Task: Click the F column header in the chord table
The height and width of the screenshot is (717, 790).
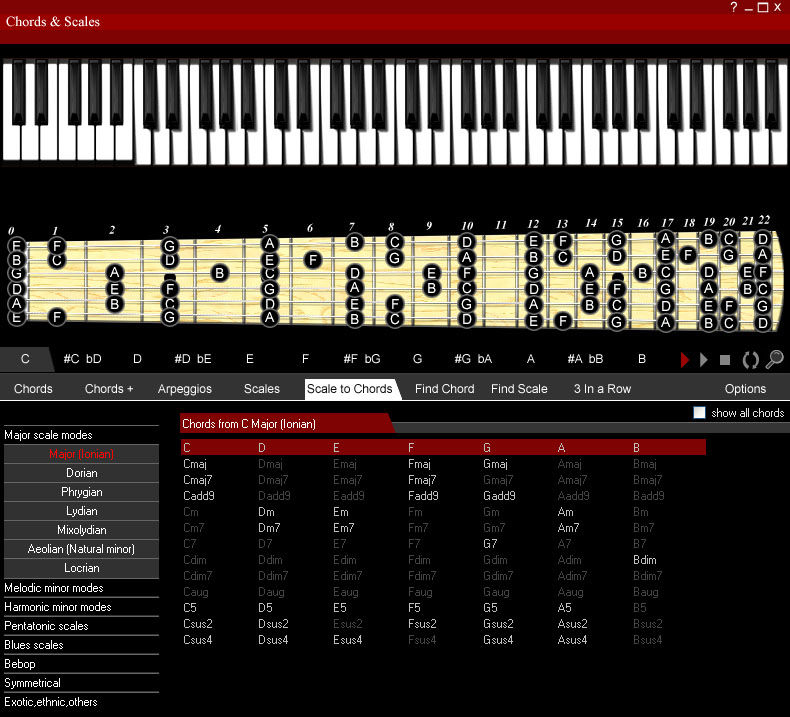Action: [x=411, y=447]
